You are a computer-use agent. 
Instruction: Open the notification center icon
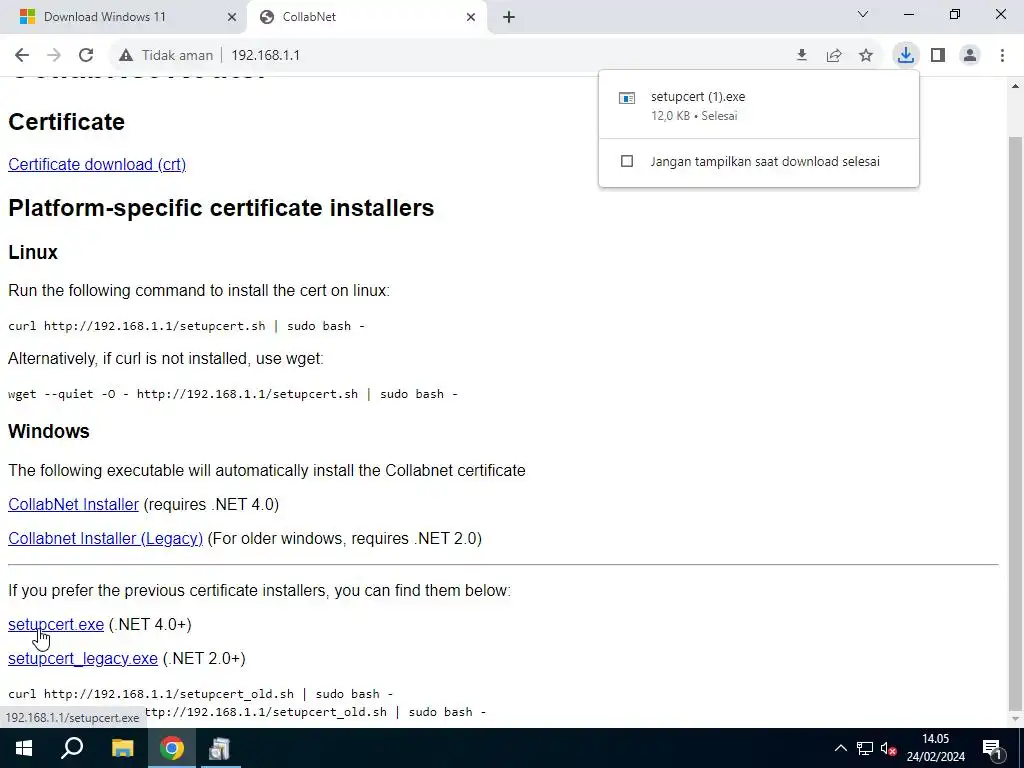[x=992, y=748]
